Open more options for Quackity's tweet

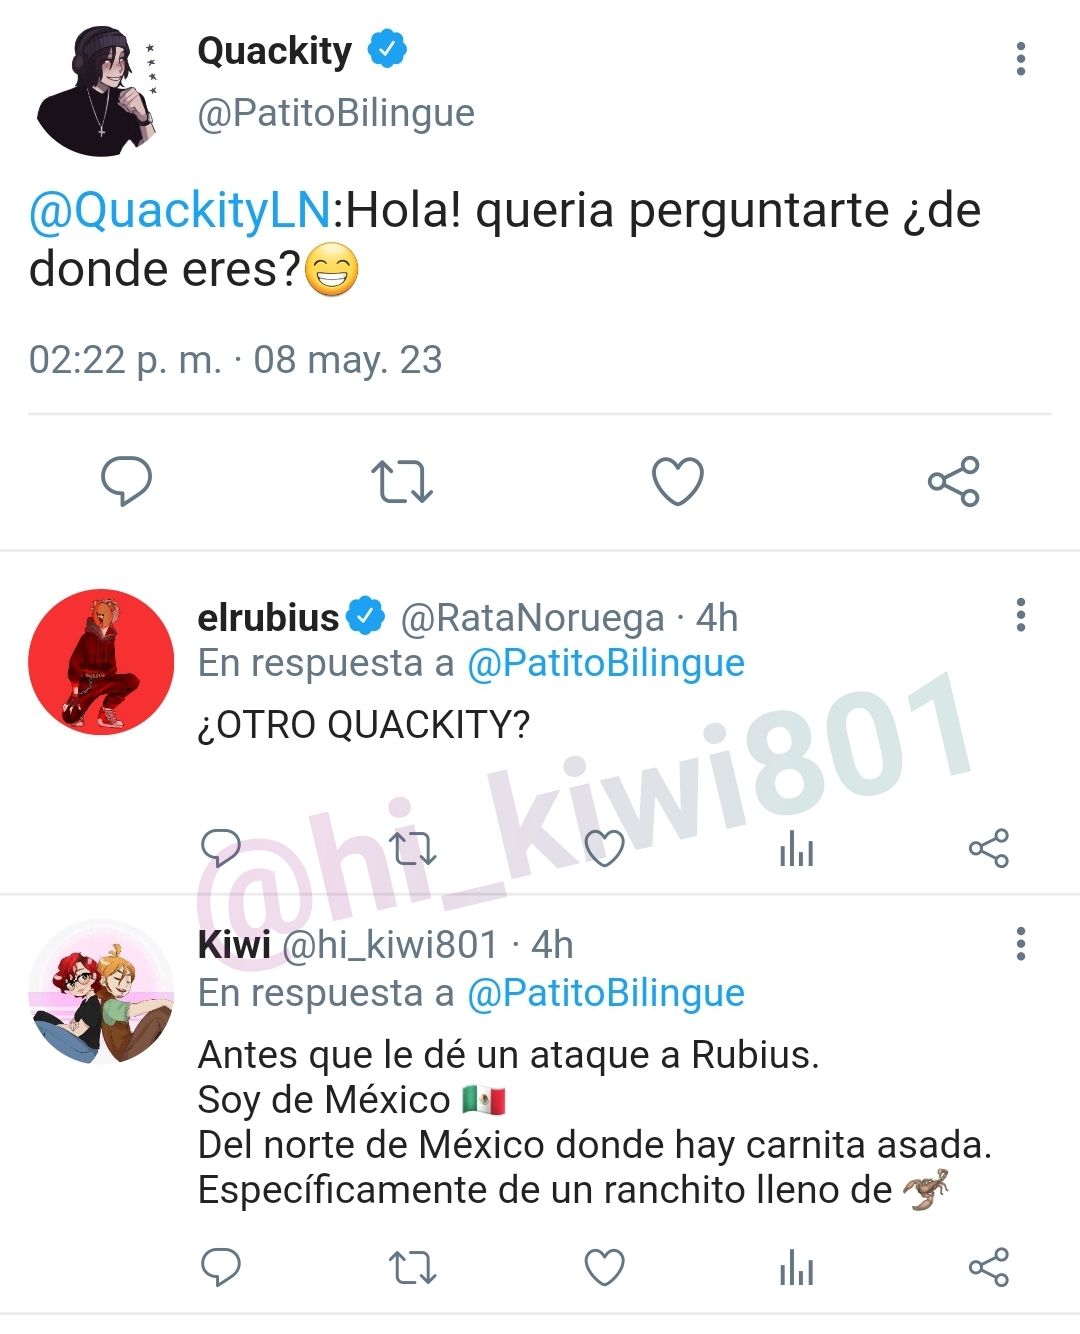click(1020, 59)
